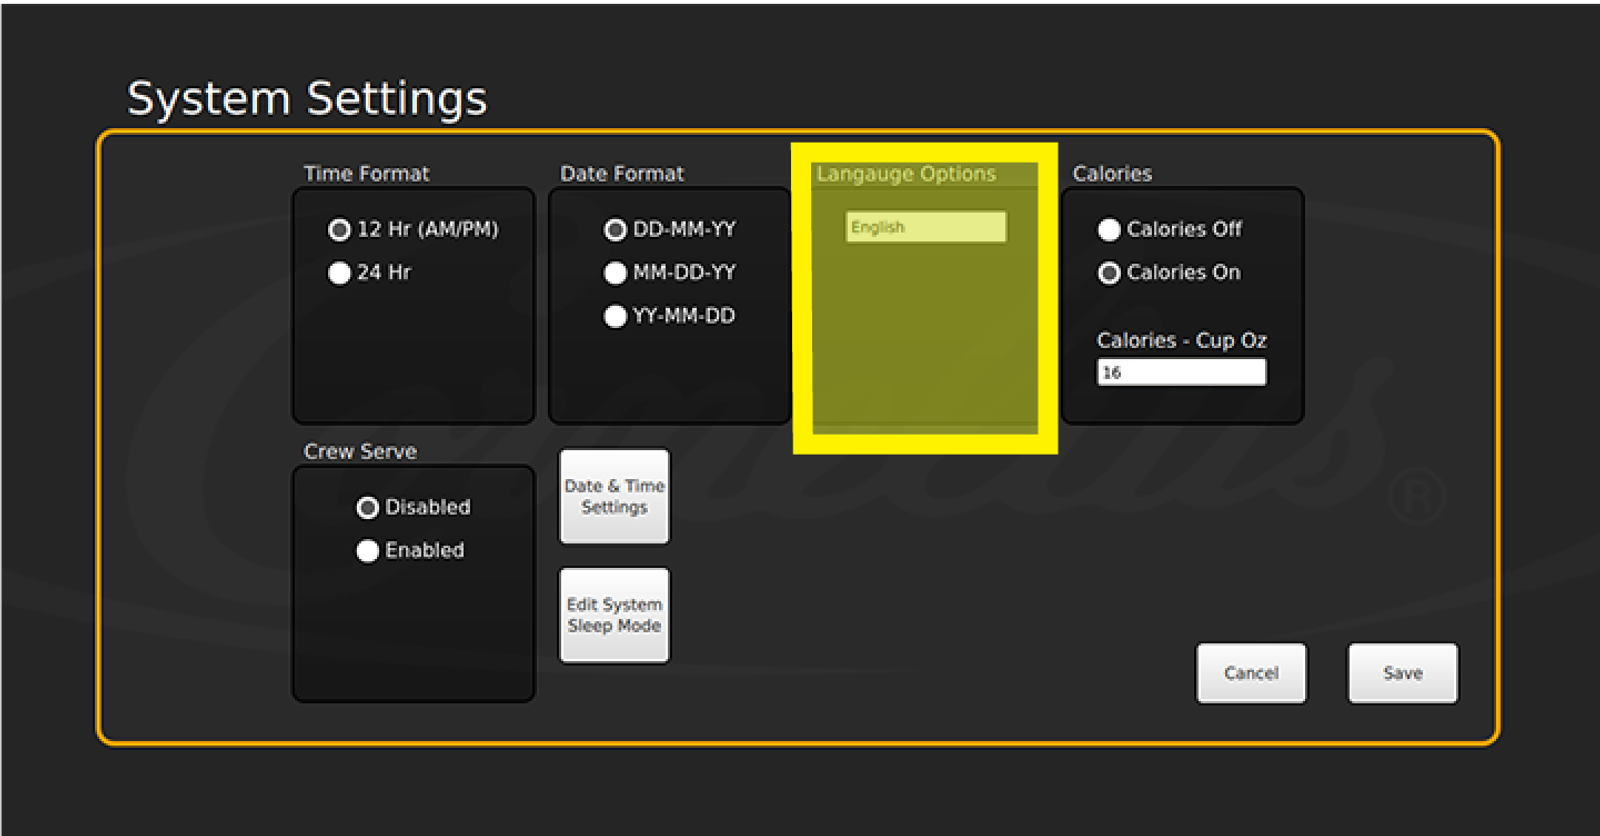Click the Crew Serve label

click(360, 452)
